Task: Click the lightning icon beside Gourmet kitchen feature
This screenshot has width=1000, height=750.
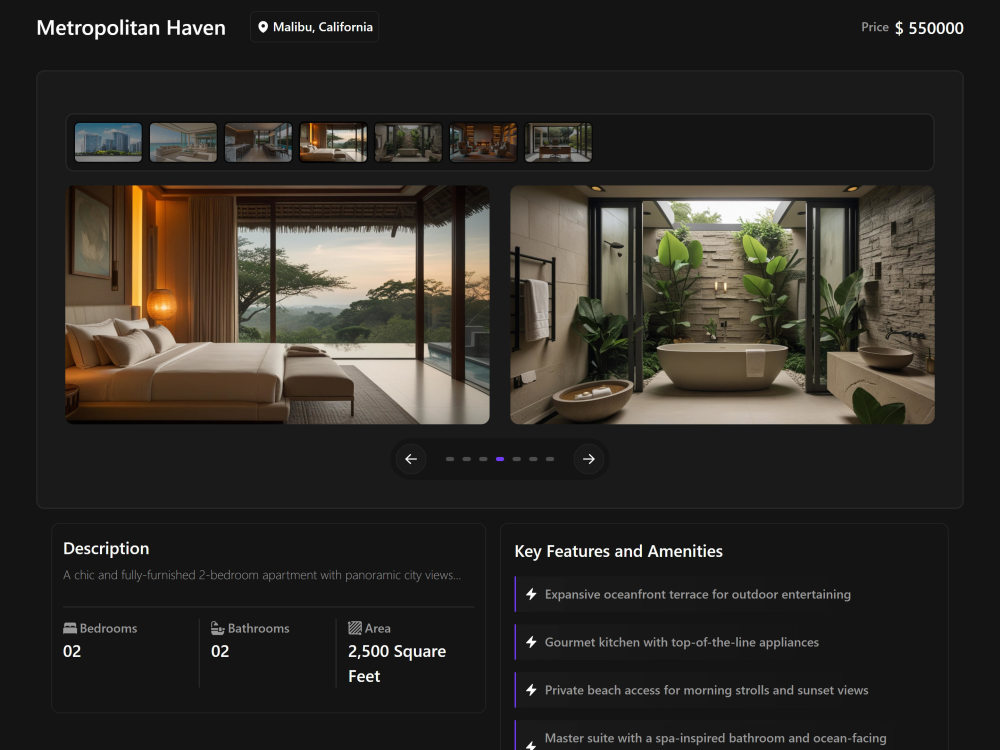Action: (531, 642)
